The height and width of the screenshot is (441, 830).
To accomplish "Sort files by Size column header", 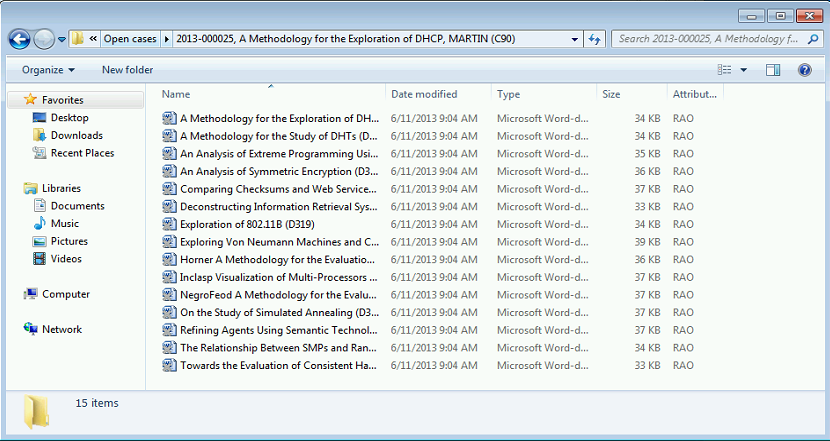I will tap(611, 94).
